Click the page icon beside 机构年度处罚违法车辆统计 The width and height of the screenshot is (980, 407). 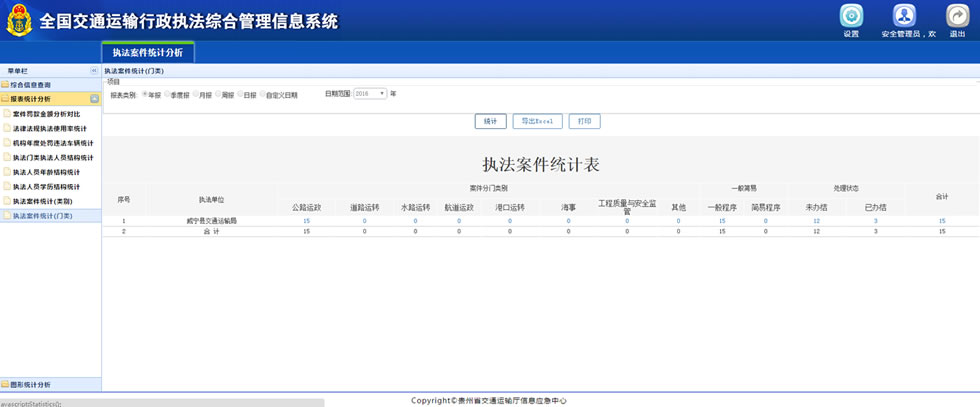[8, 143]
